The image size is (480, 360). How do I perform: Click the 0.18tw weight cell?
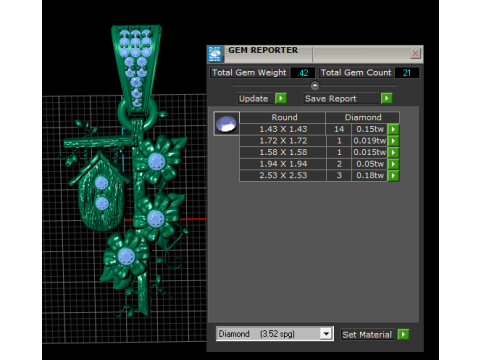point(370,176)
